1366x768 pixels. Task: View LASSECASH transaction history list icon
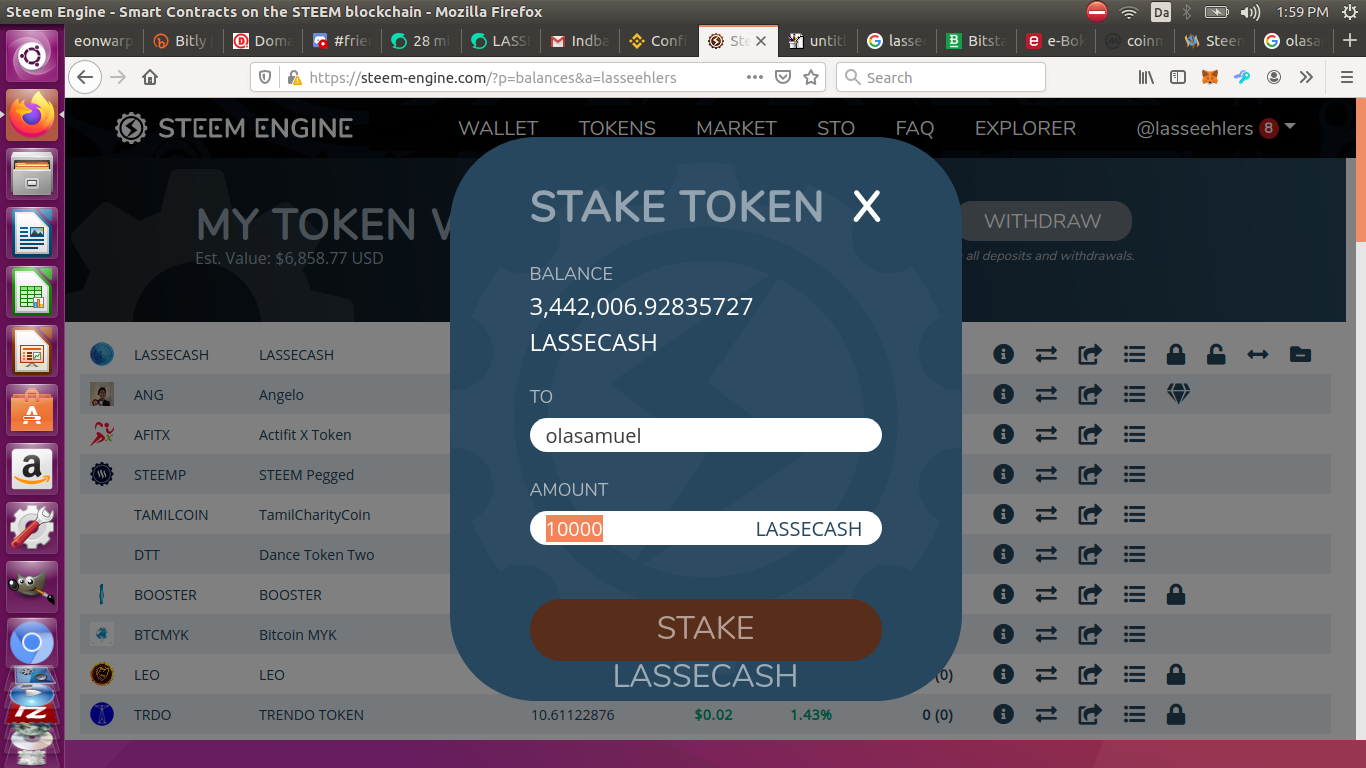point(1134,354)
